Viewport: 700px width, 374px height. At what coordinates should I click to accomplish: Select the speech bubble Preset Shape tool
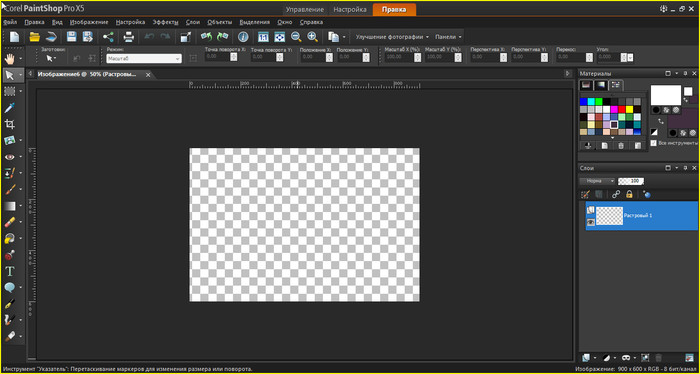tap(9, 287)
